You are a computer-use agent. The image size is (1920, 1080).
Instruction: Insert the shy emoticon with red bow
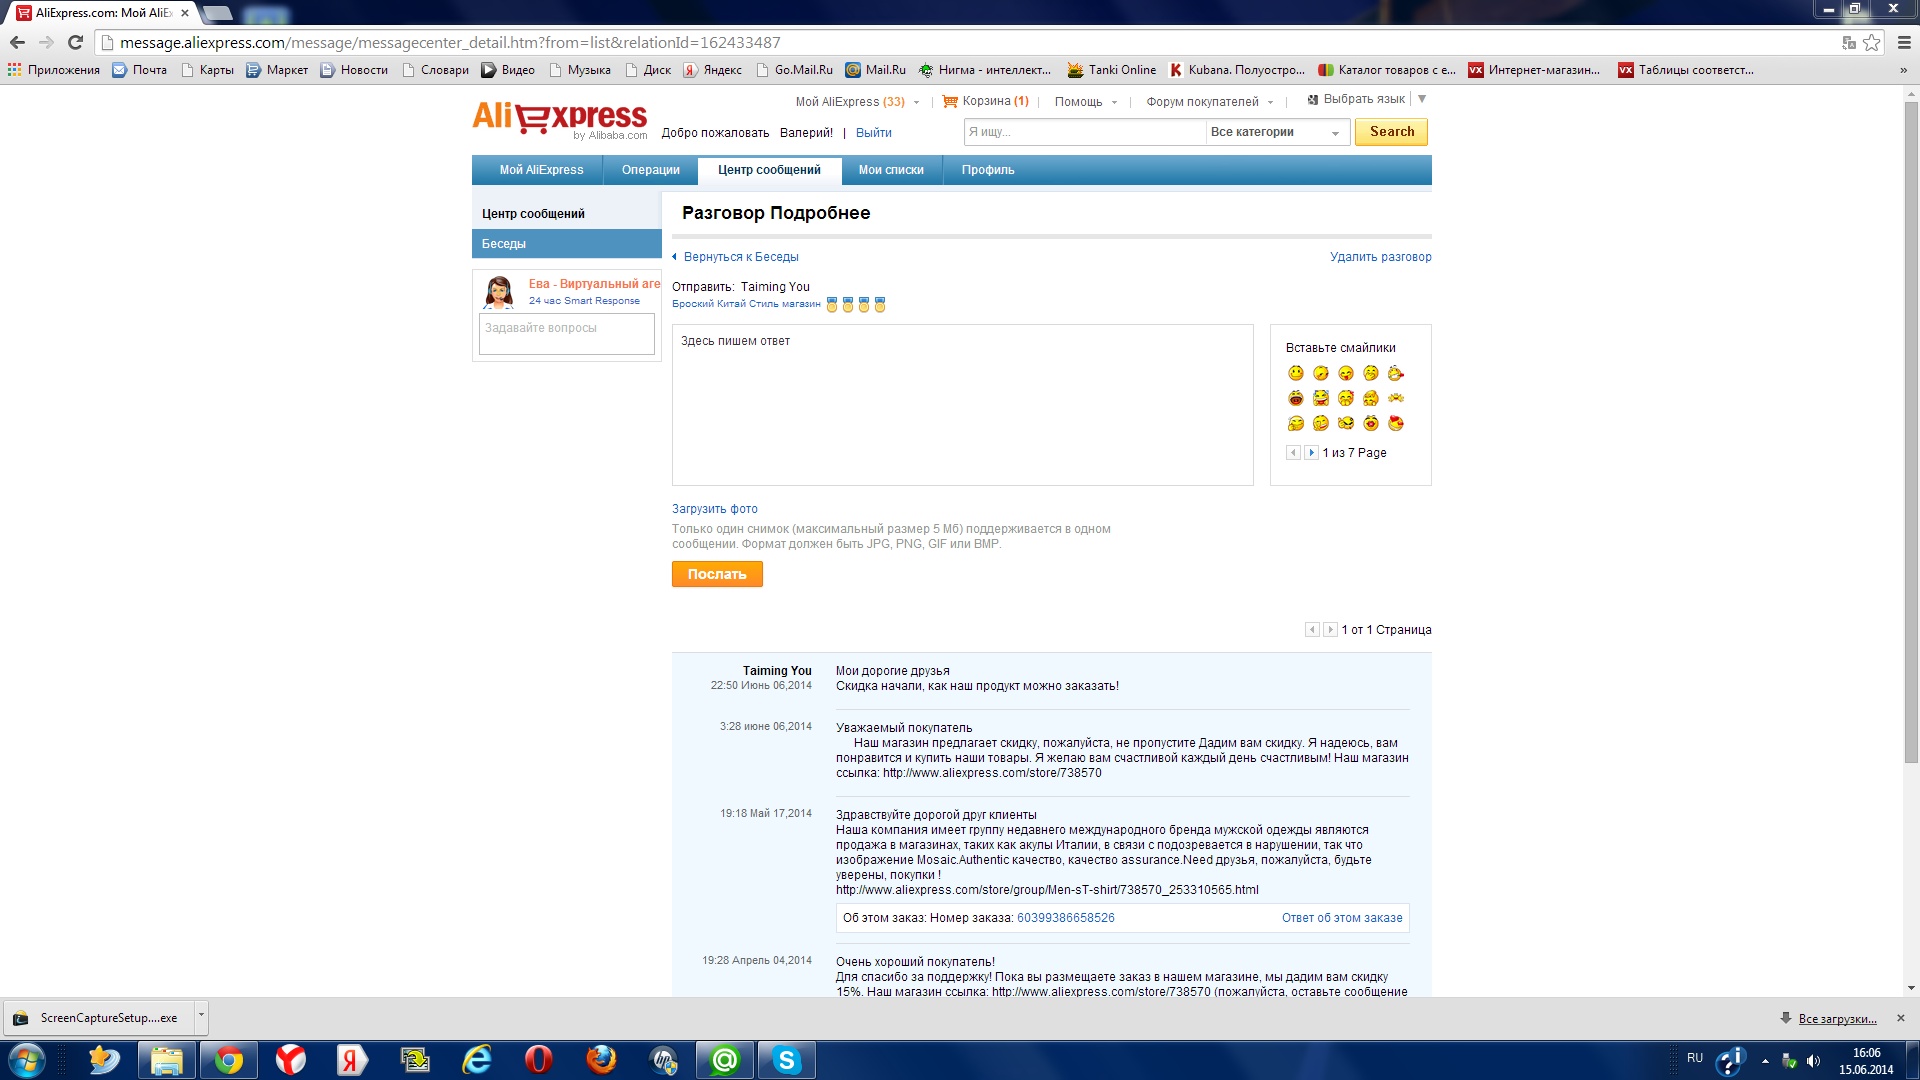1346,398
